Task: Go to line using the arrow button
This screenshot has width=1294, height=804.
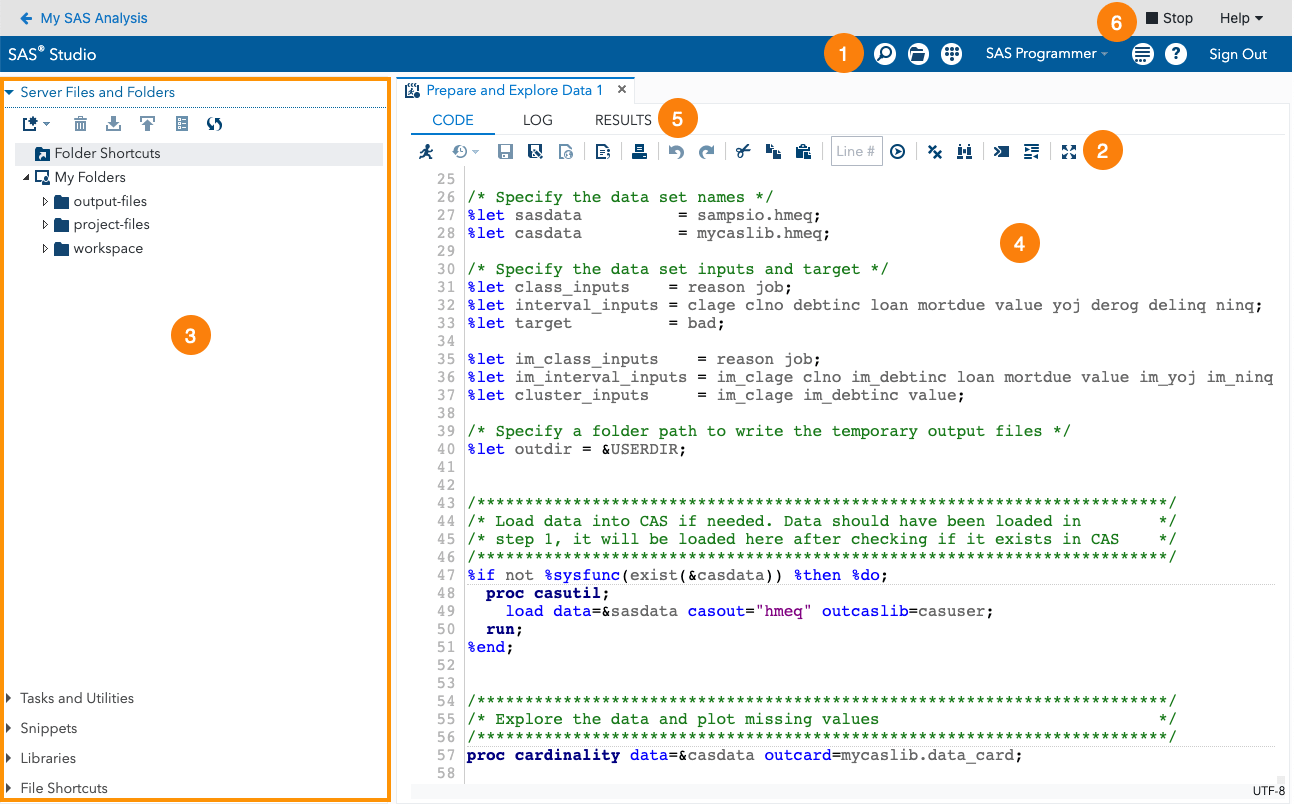Action: pos(898,152)
